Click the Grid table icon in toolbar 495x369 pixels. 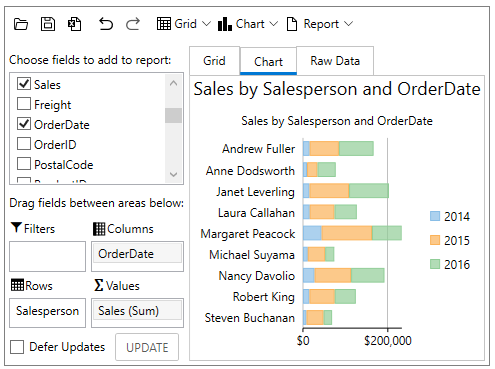pyautogui.click(x=164, y=24)
